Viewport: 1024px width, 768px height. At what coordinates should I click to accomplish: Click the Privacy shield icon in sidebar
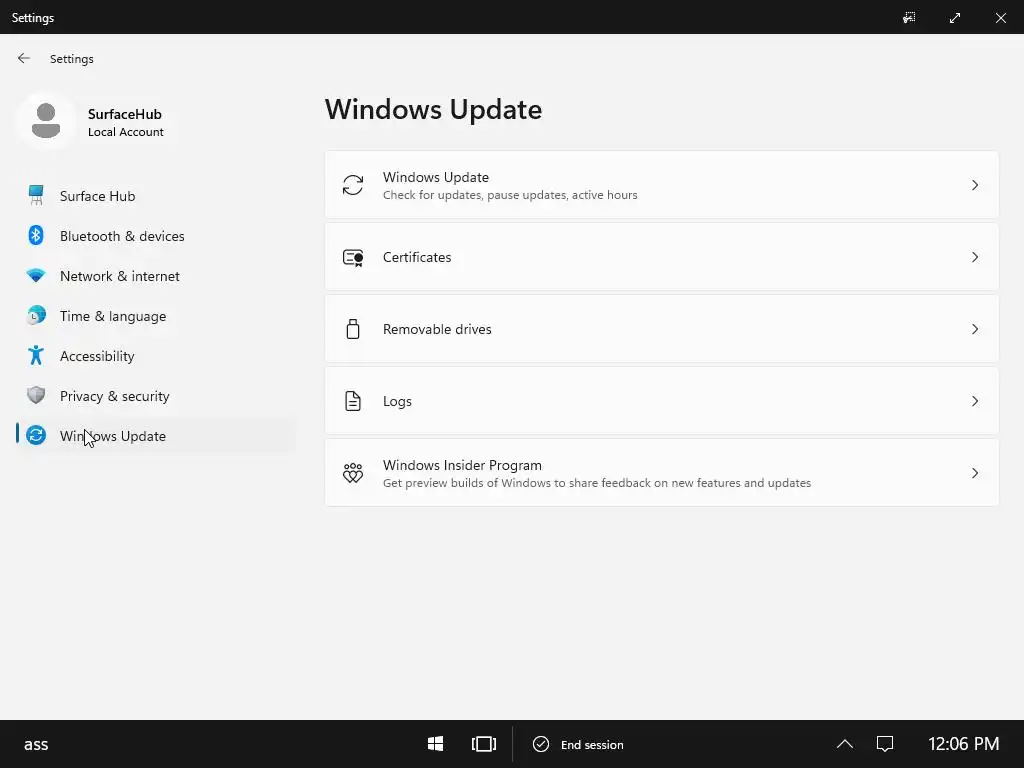36,395
